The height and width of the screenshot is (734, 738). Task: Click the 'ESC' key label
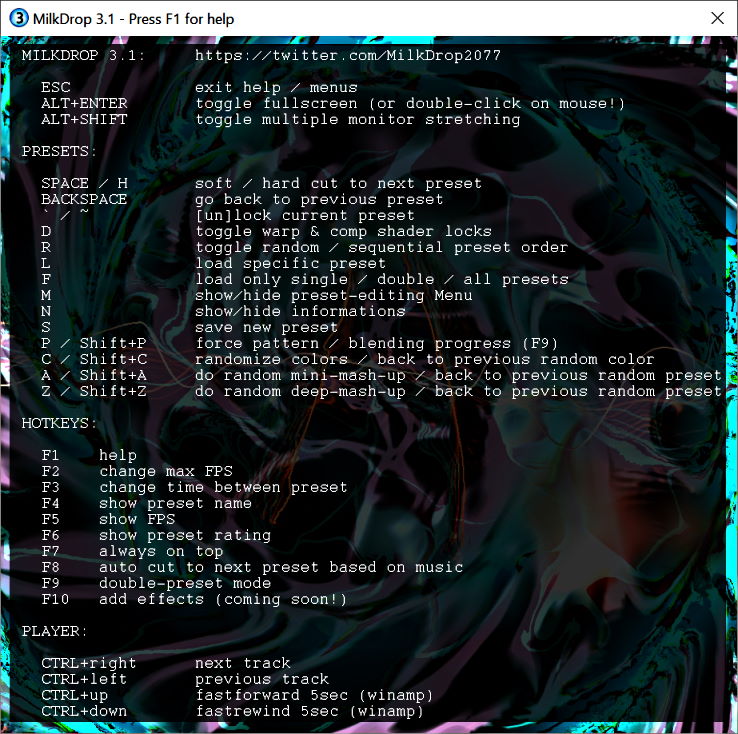tap(56, 87)
